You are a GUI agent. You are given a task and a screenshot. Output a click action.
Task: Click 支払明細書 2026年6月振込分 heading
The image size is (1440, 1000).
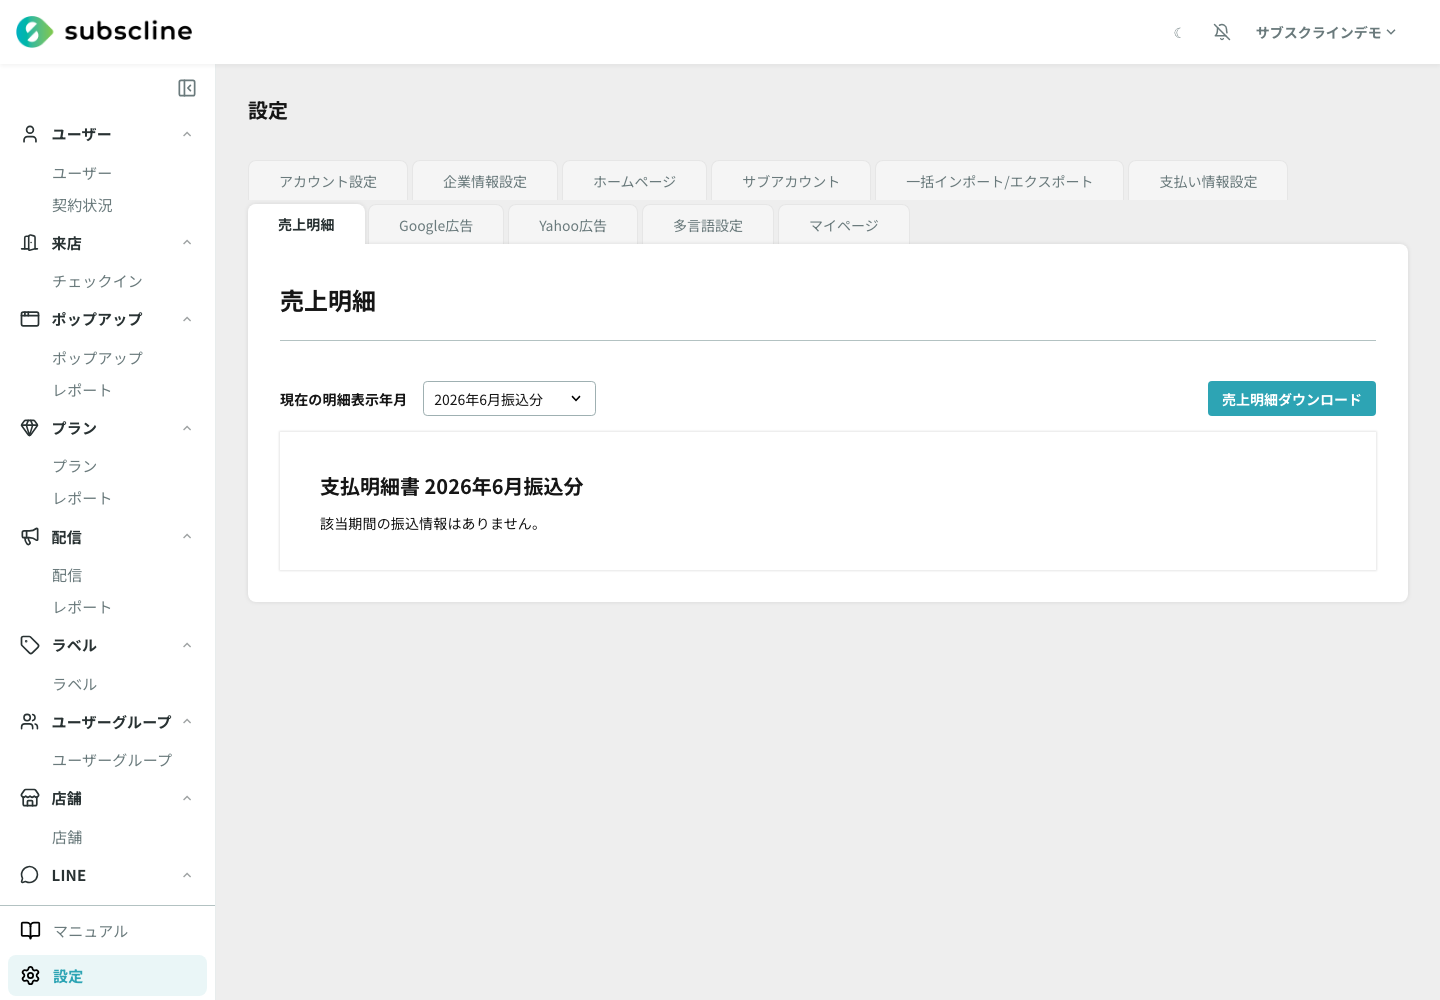click(451, 487)
